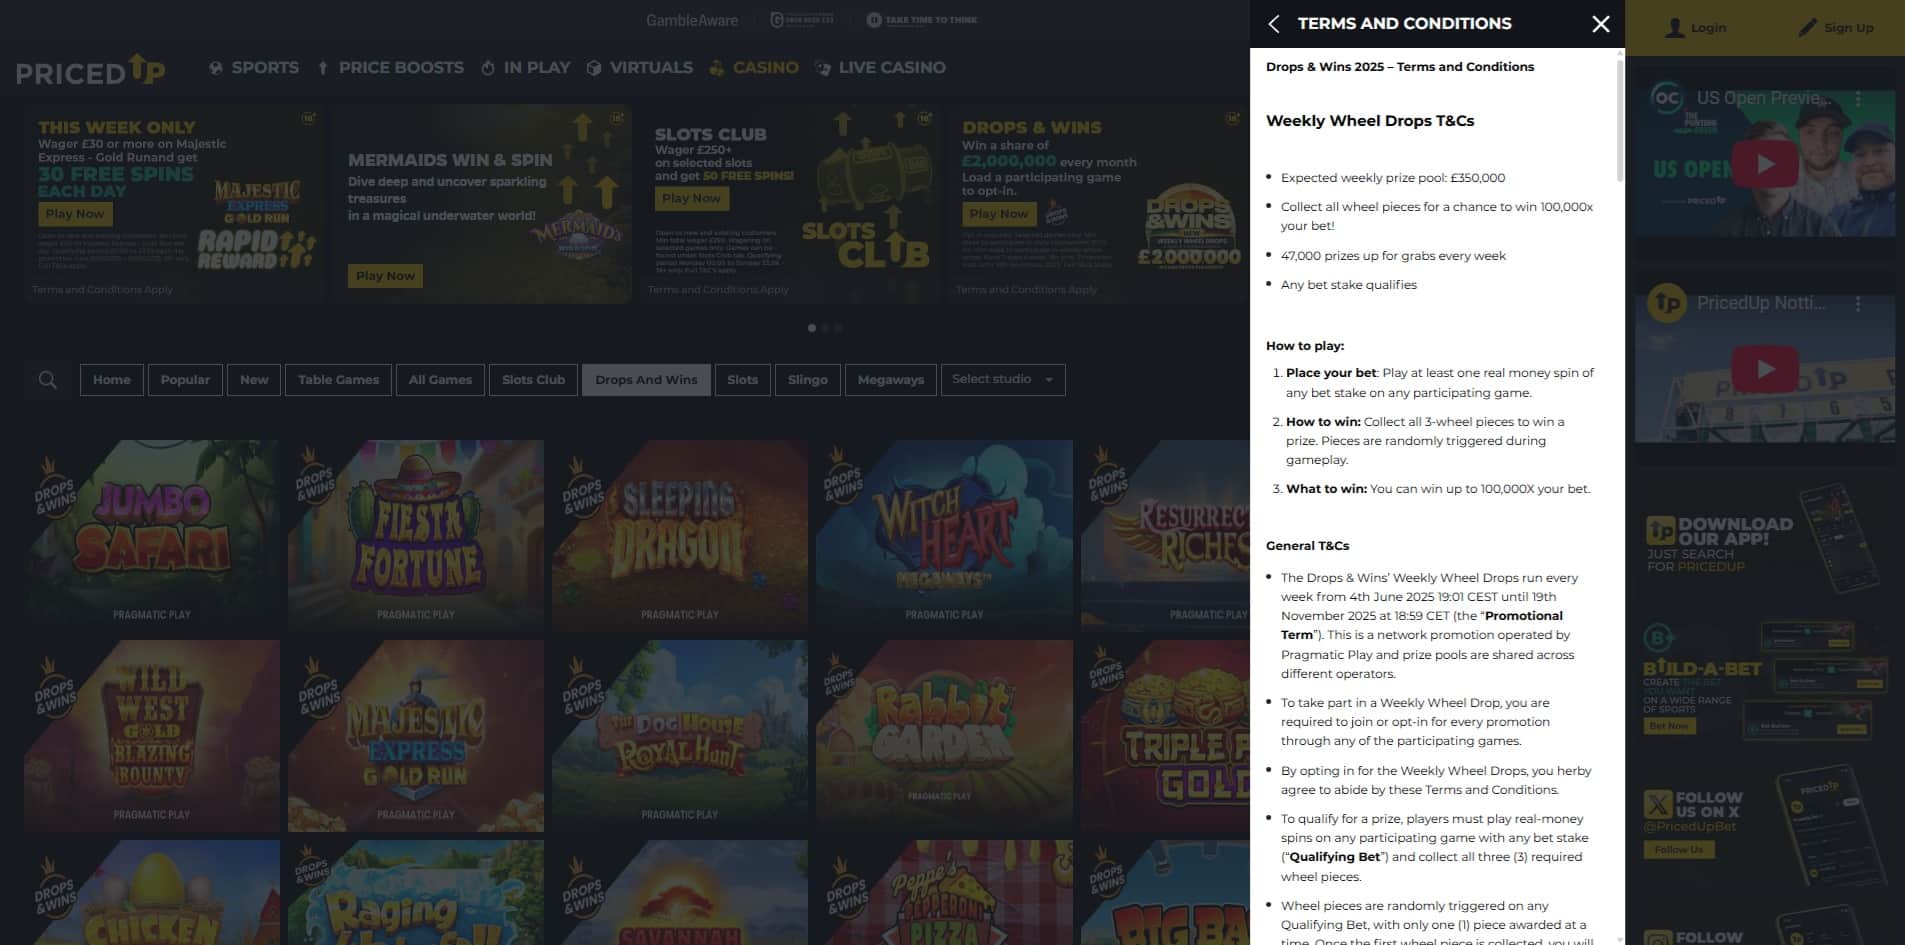
Task: Select the second carousel dot
Action: point(825,328)
